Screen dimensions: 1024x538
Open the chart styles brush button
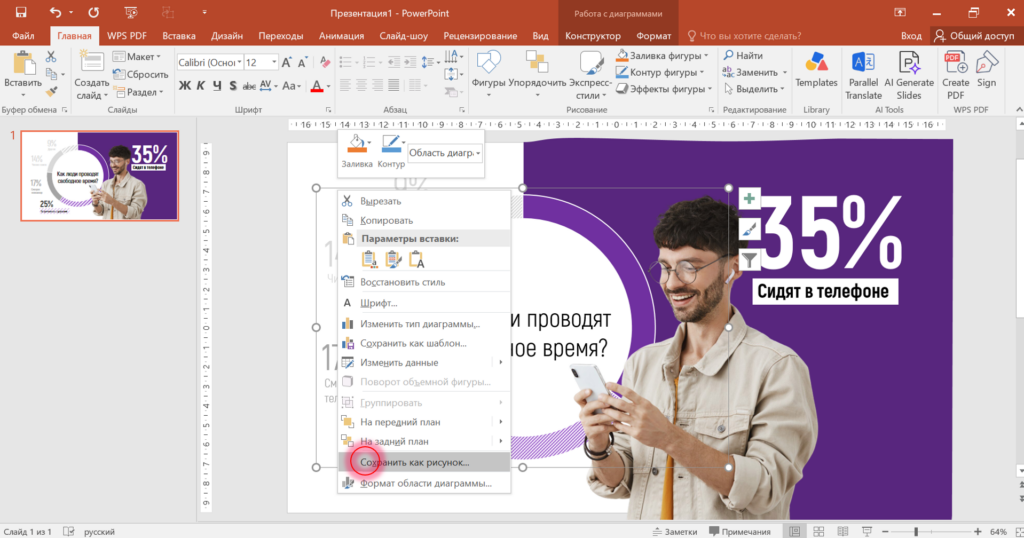pyautogui.click(x=749, y=229)
